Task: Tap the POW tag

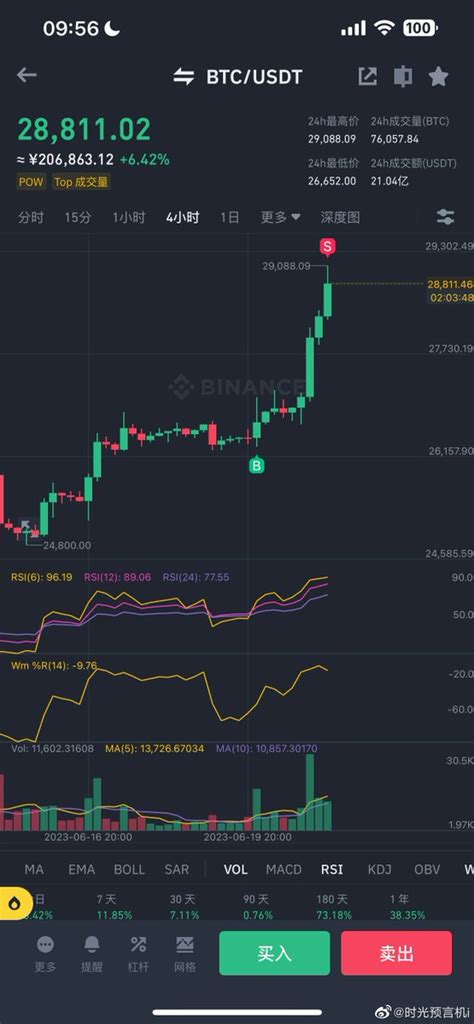Action: coord(31,182)
